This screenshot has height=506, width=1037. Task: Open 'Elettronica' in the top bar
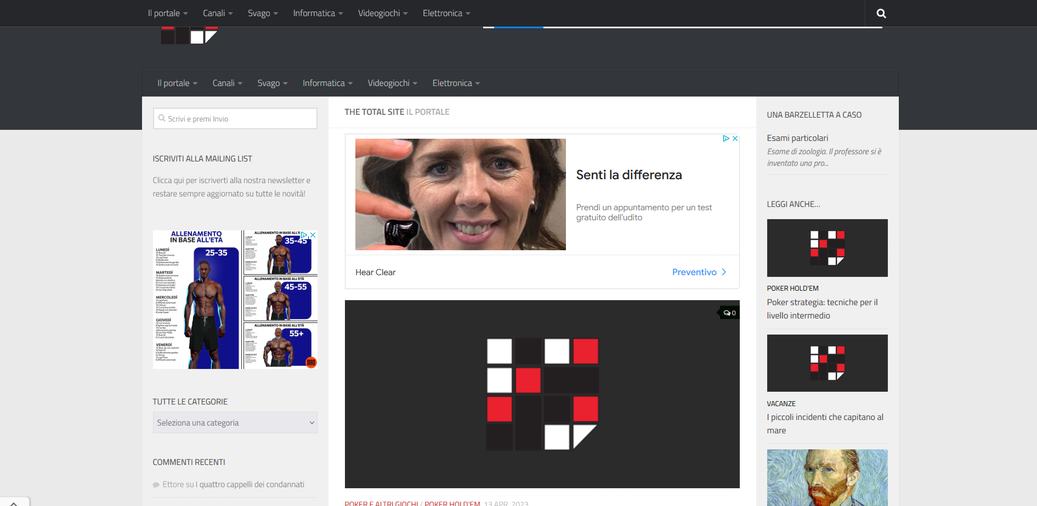[447, 14]
